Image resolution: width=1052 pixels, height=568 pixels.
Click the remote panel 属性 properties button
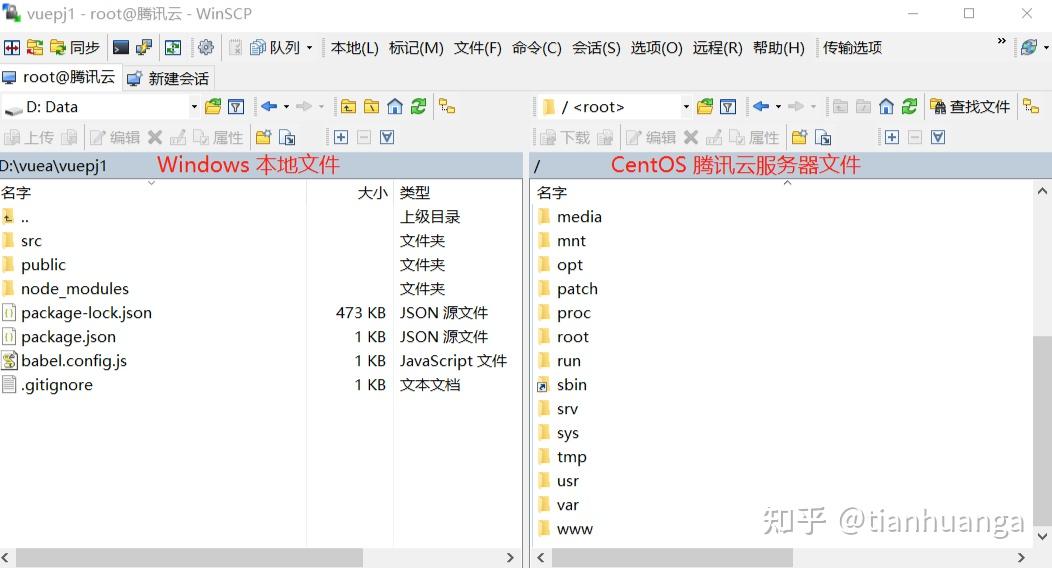[754, 137]
